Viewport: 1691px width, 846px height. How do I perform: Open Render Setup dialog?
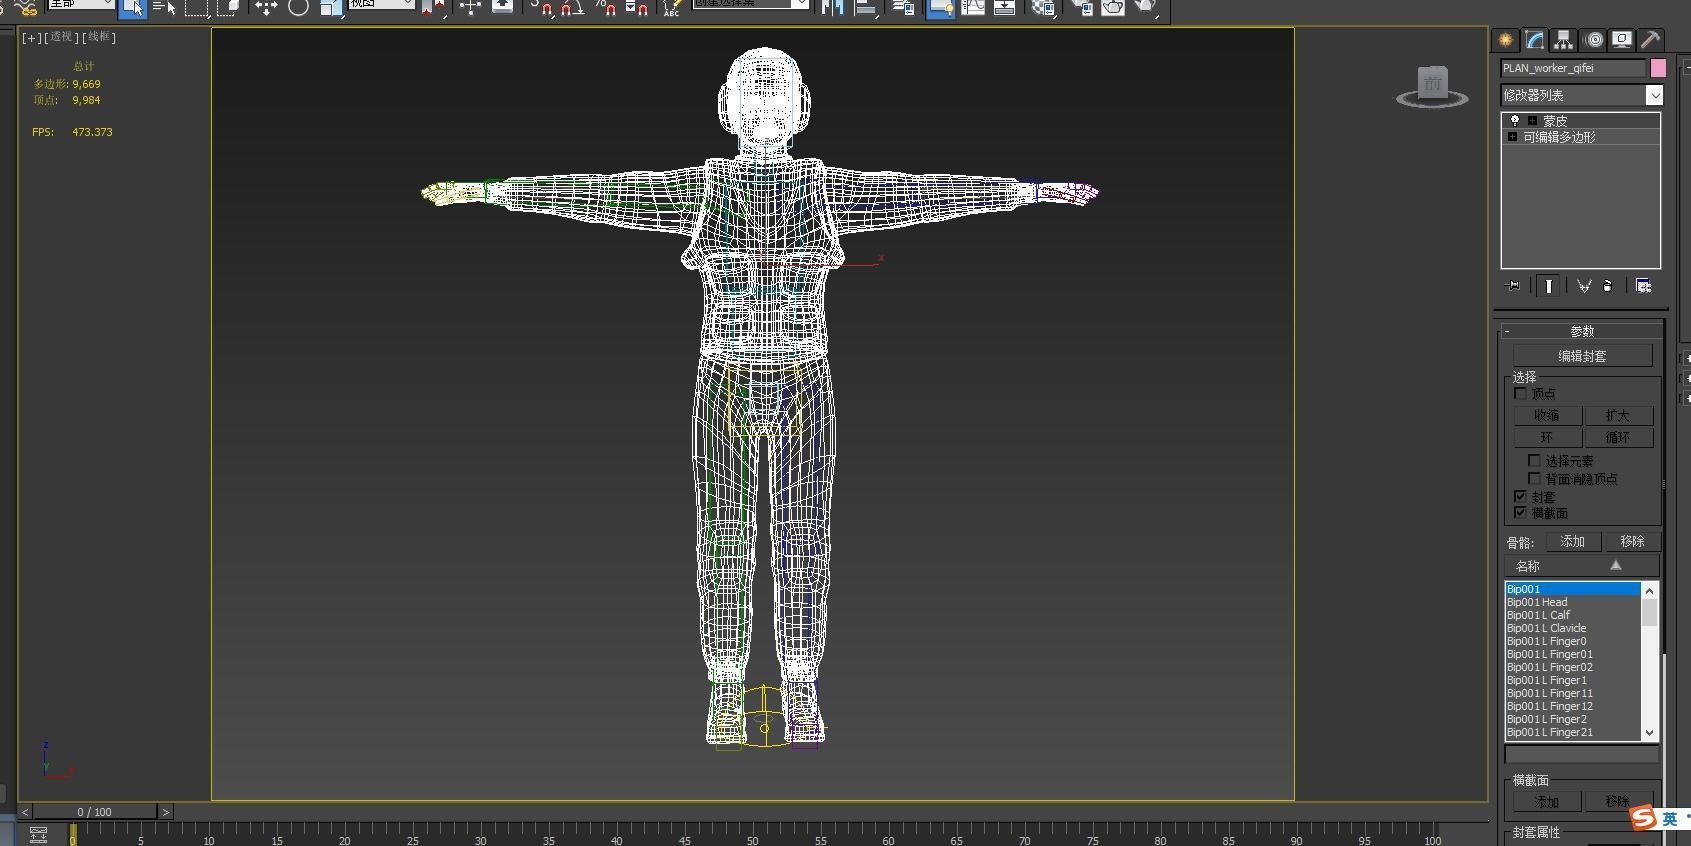pos(1082,8)
